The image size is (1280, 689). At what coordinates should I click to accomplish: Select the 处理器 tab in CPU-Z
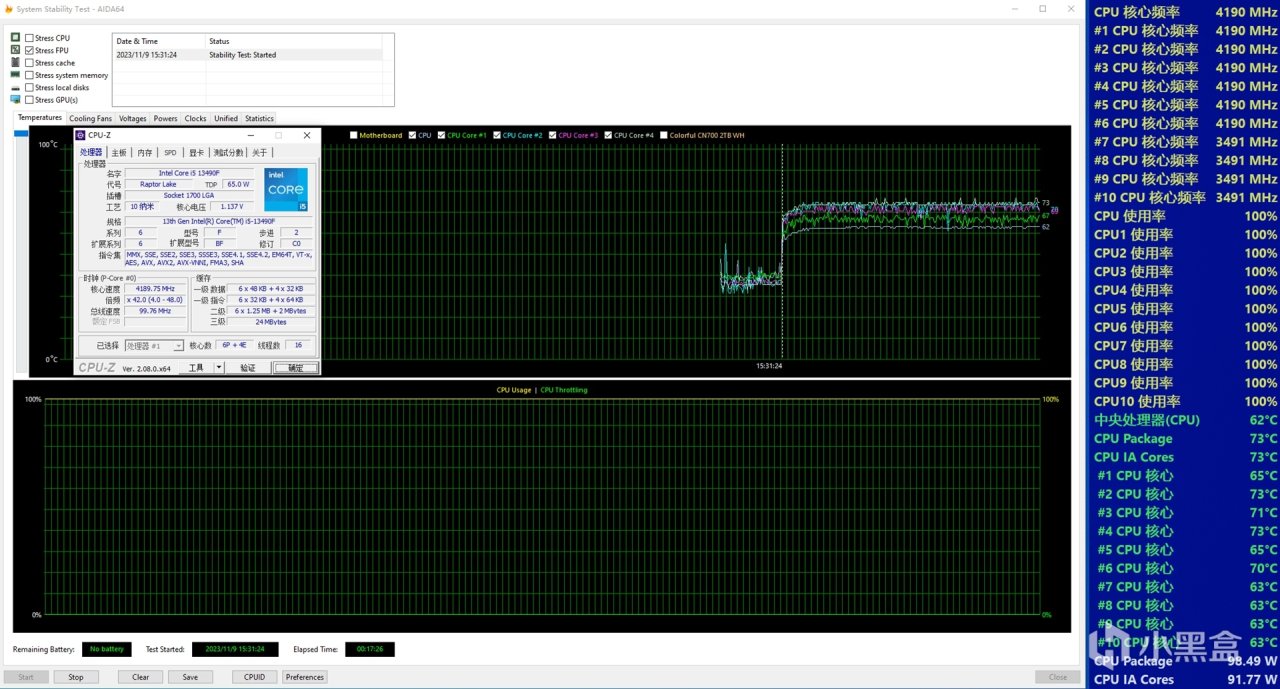(x=91, y=152)
